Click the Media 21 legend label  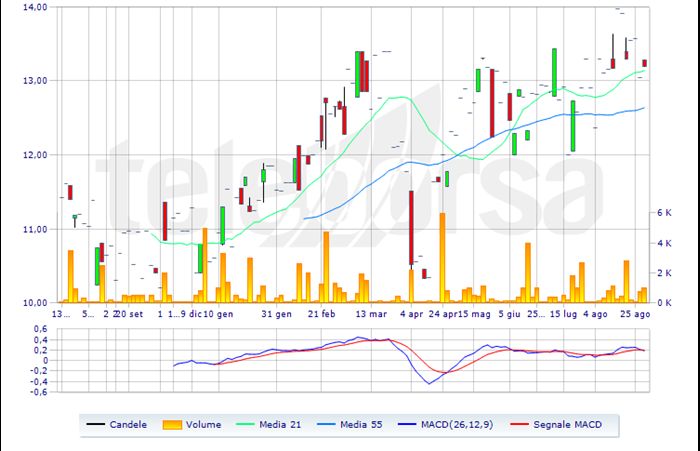pyautogui.click(x=280, y=425)
